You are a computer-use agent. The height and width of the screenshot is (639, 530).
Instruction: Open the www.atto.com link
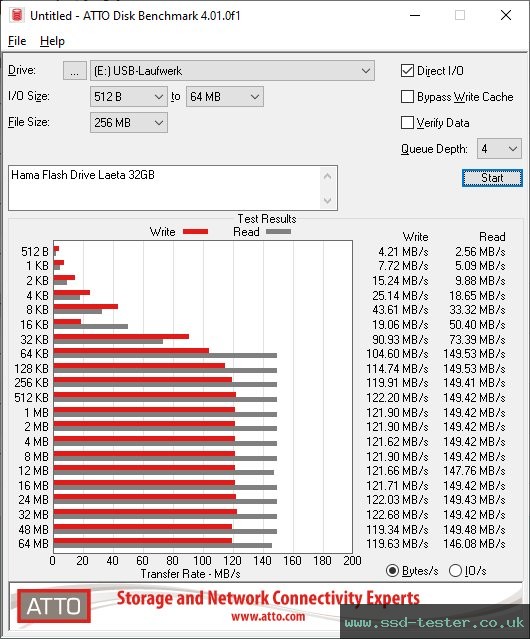tap(268, 616)
